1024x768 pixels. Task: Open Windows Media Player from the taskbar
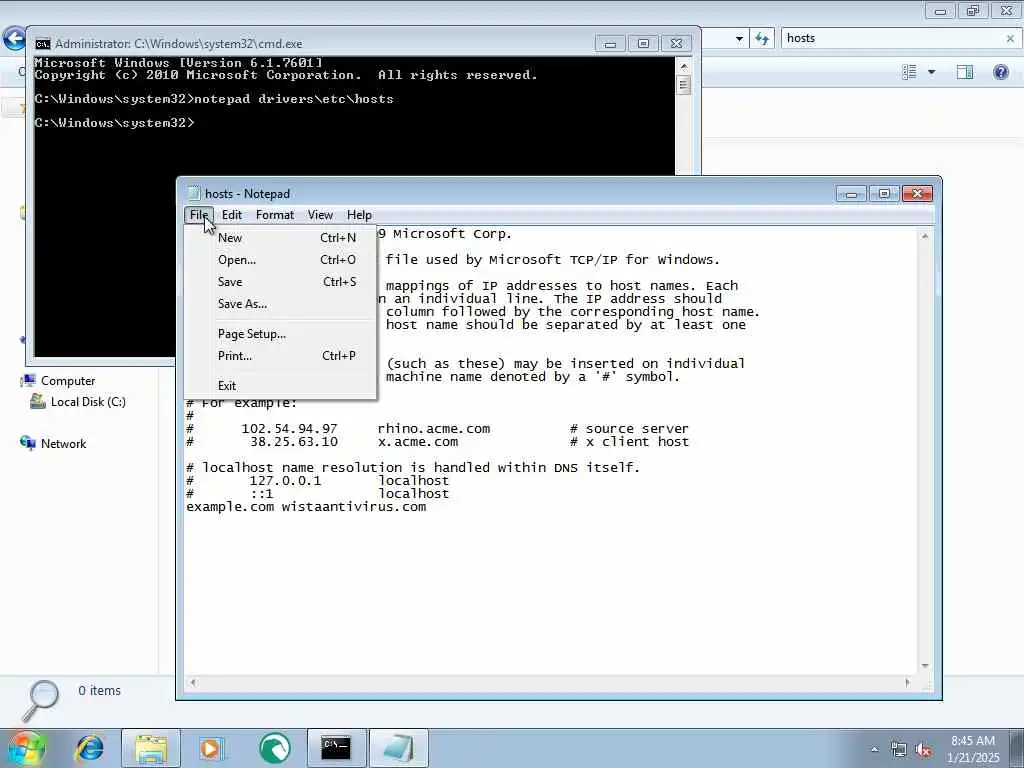(212, 748)
